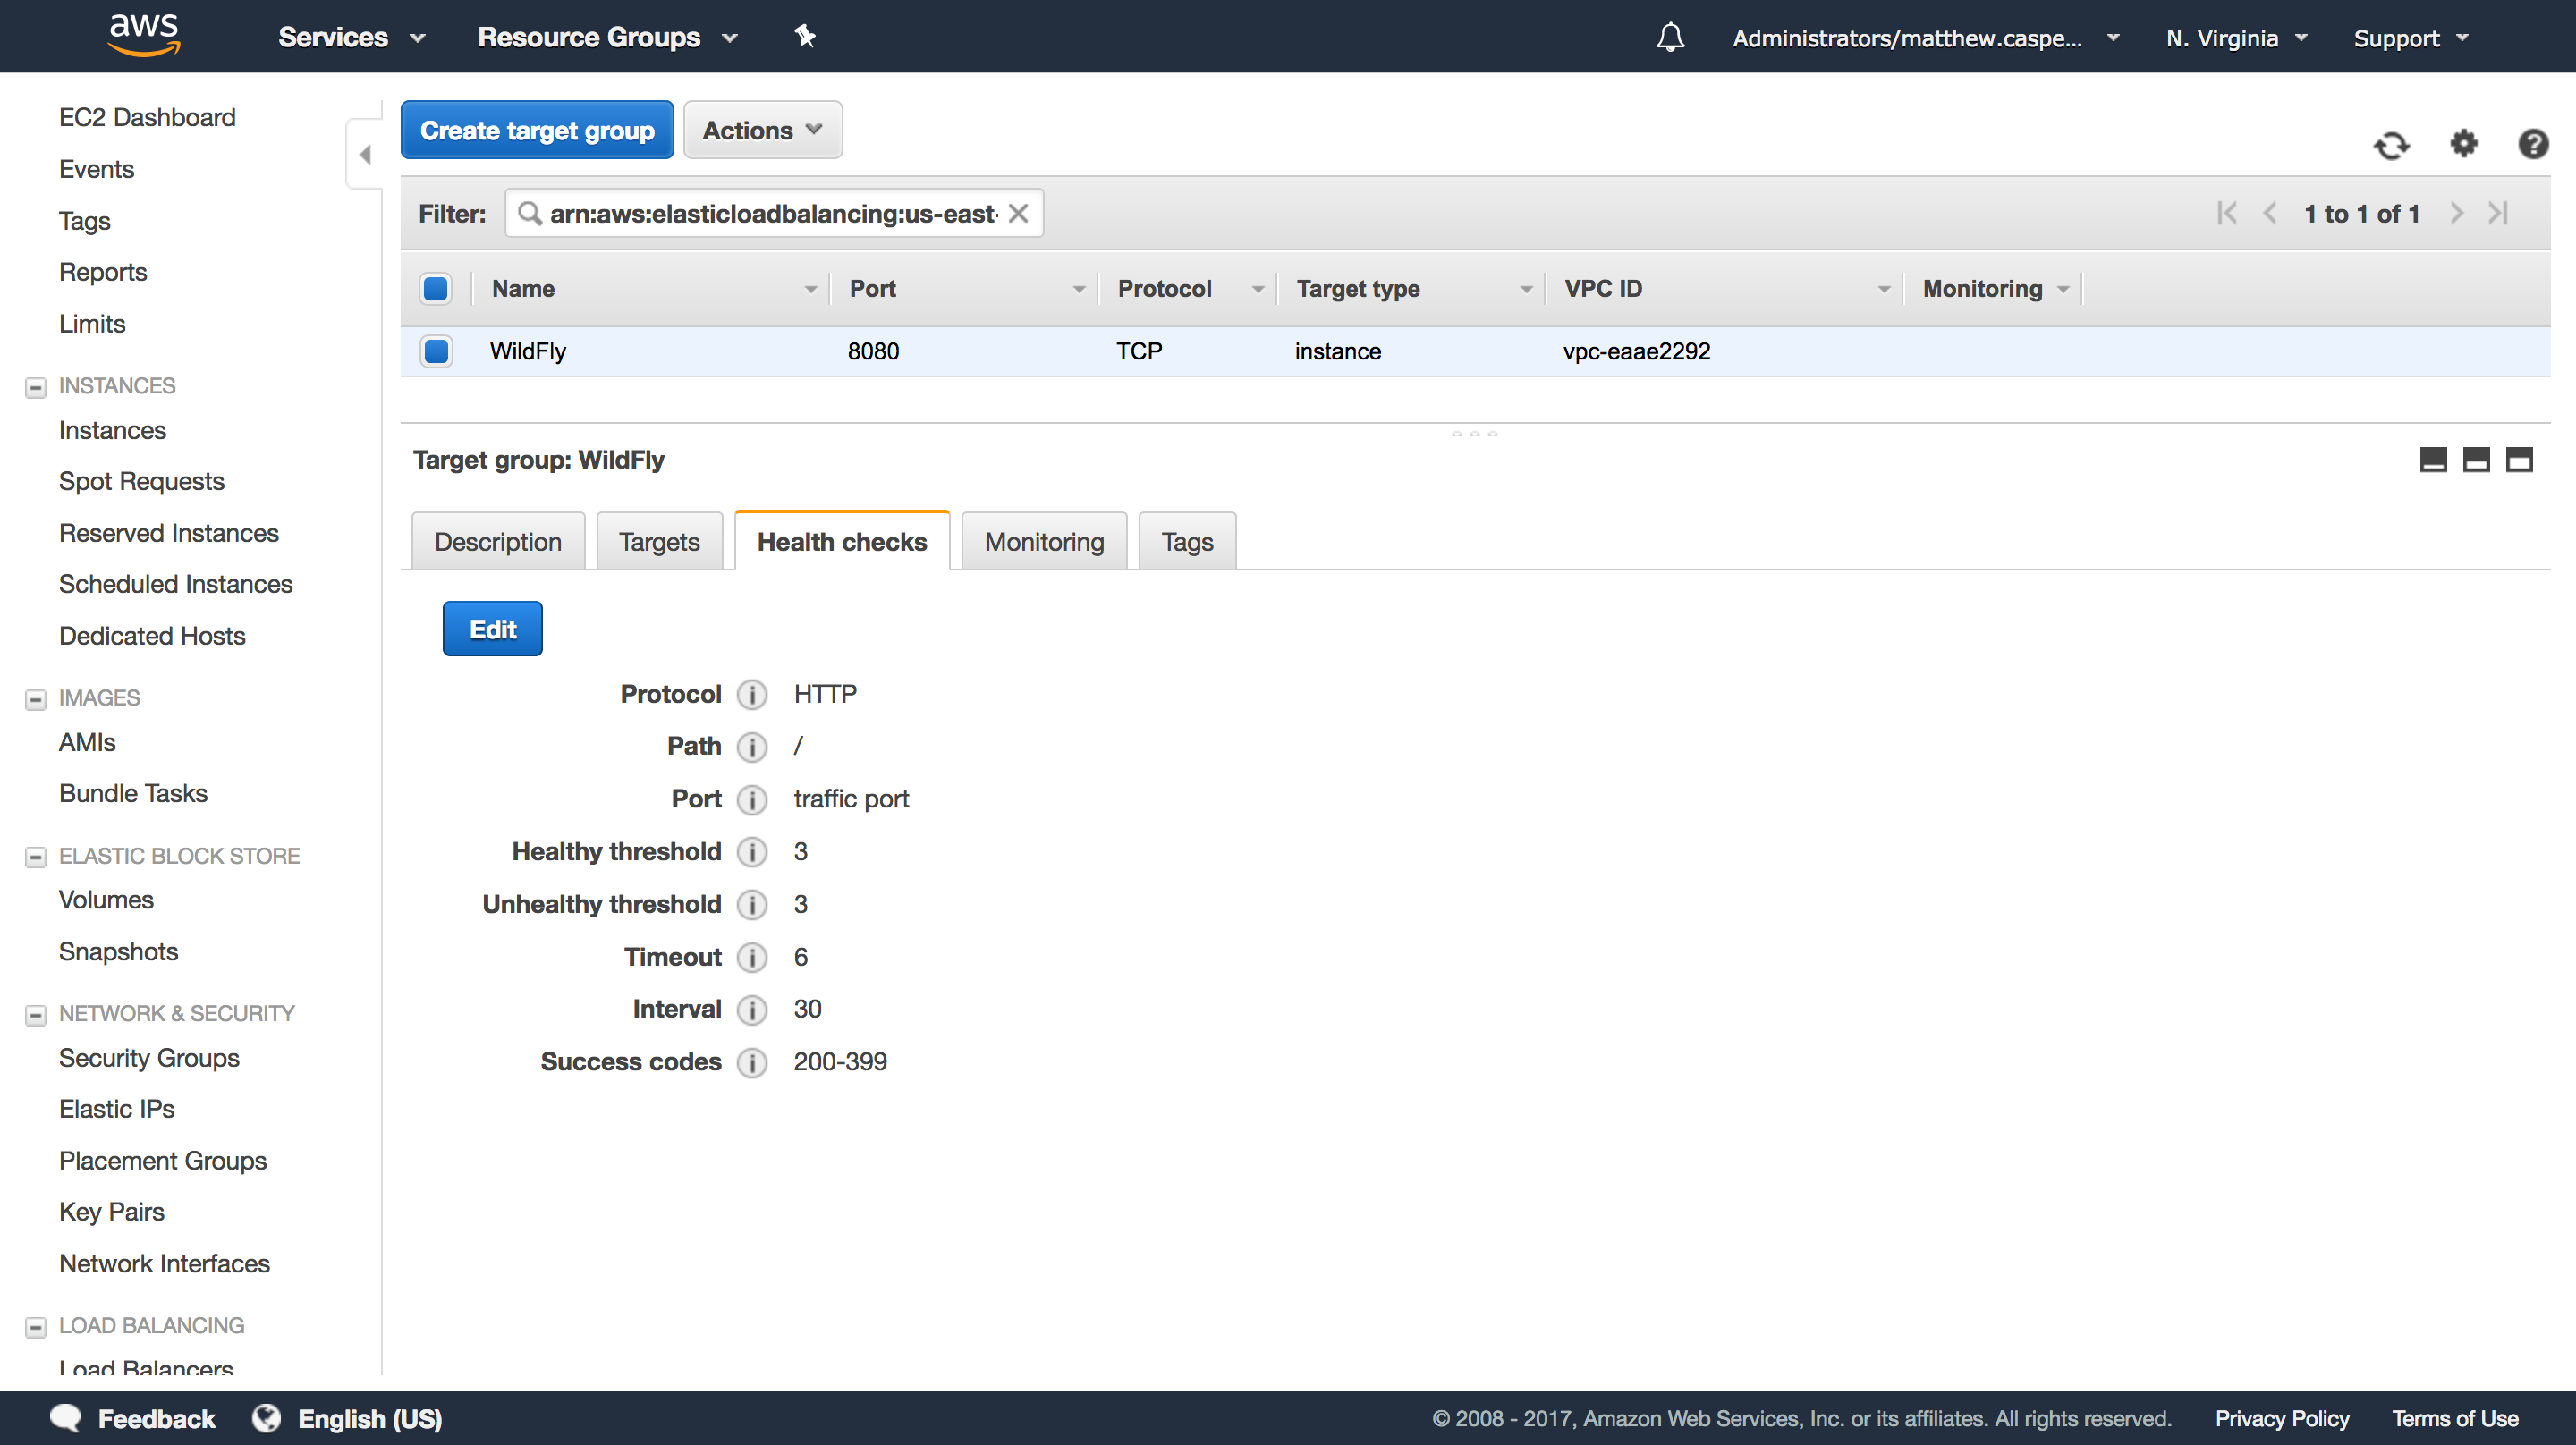The image size is (2576, 1445).
Task: Clear the filter using the X icon
Action: 1018,212
